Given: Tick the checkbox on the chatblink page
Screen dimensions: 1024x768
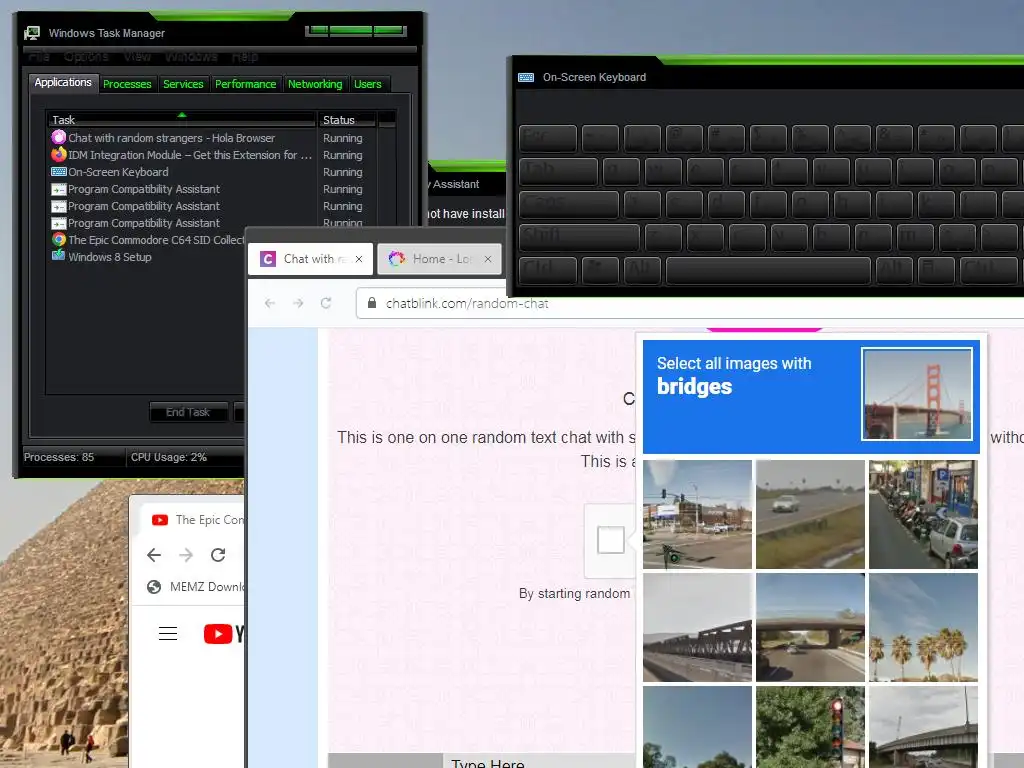Looking at the screenshot, I should pyautogui.click(x=611, y=540).
